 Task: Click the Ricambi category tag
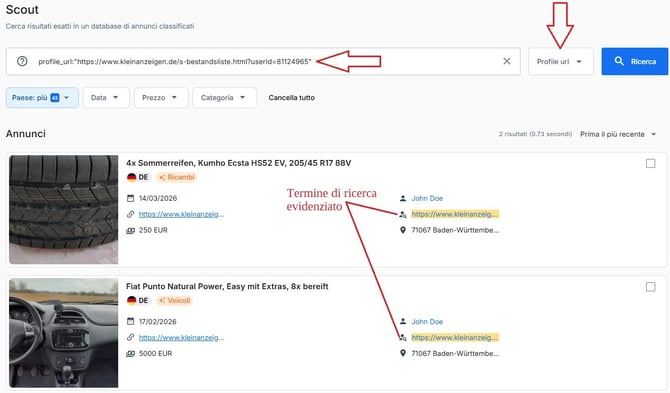point(176,177)
